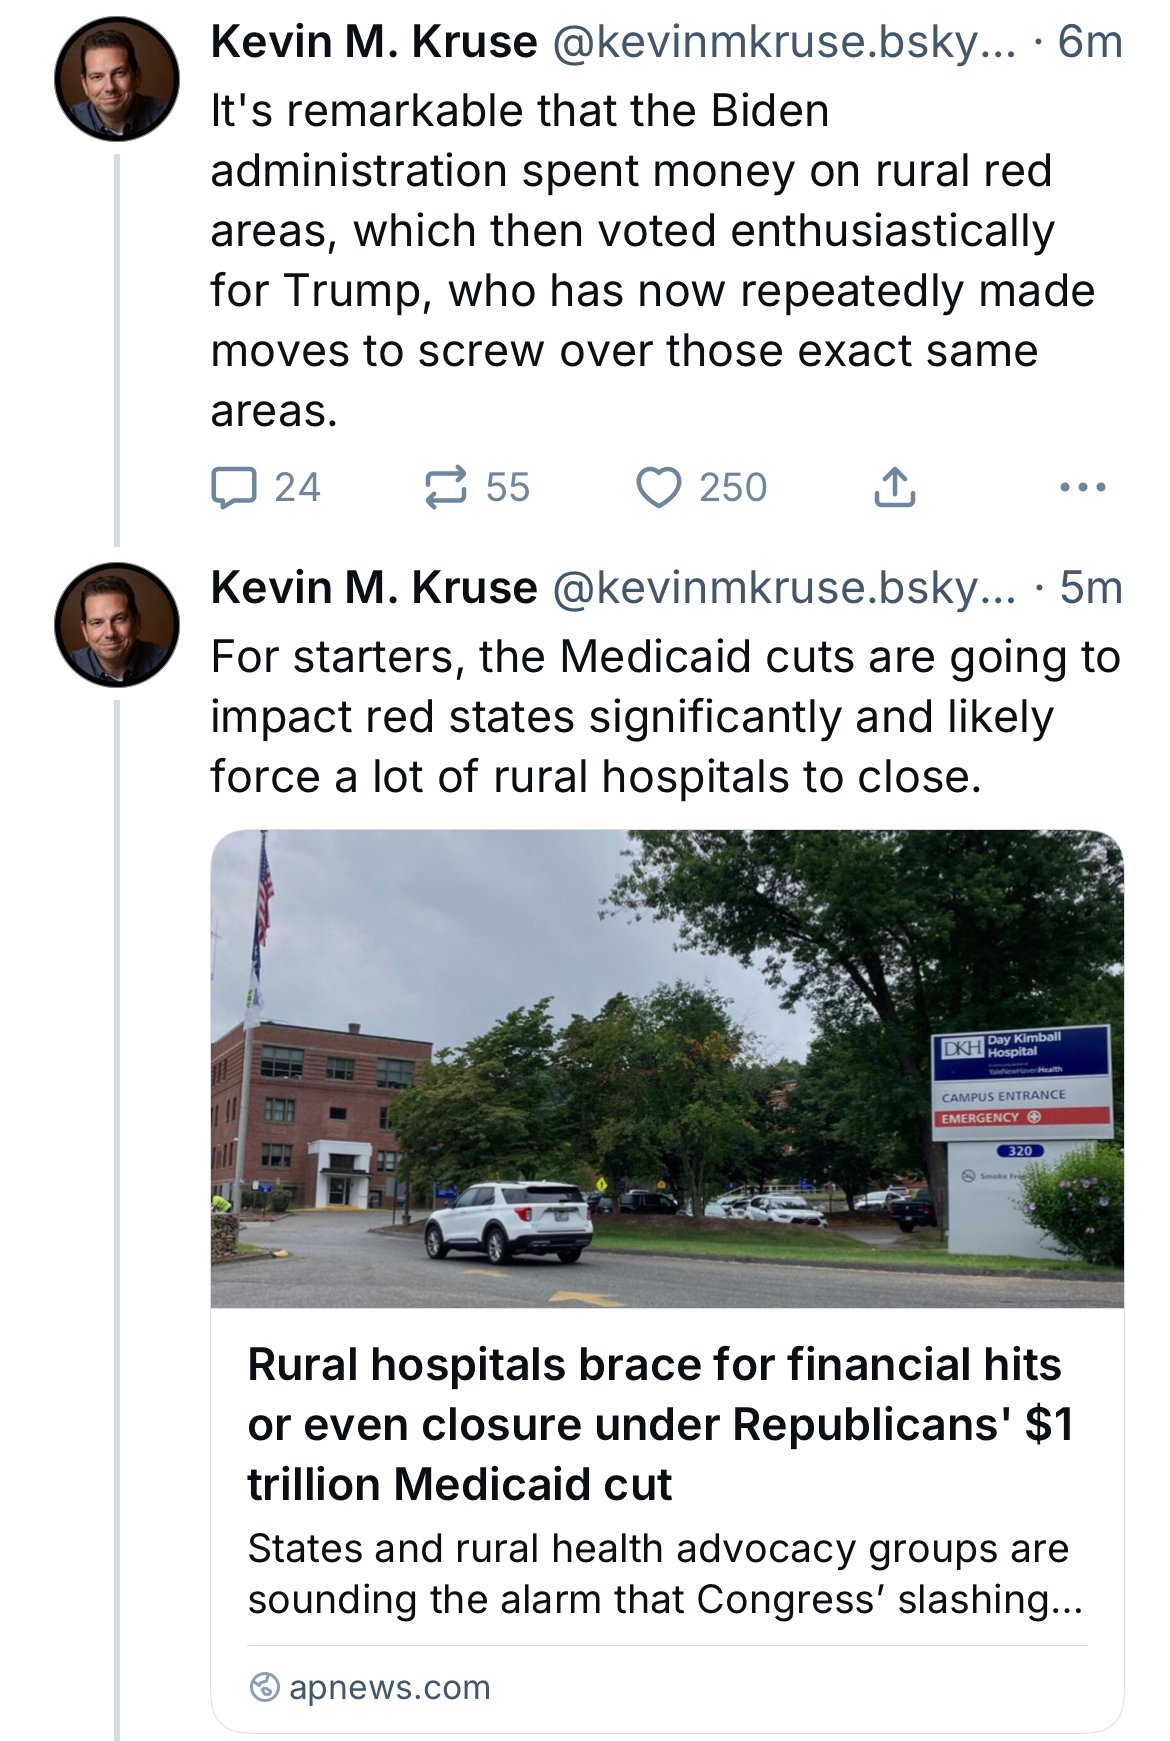1170x1741 pixels.
Task: Tap the 5m timestamp
Action: tap(1091, 588)
